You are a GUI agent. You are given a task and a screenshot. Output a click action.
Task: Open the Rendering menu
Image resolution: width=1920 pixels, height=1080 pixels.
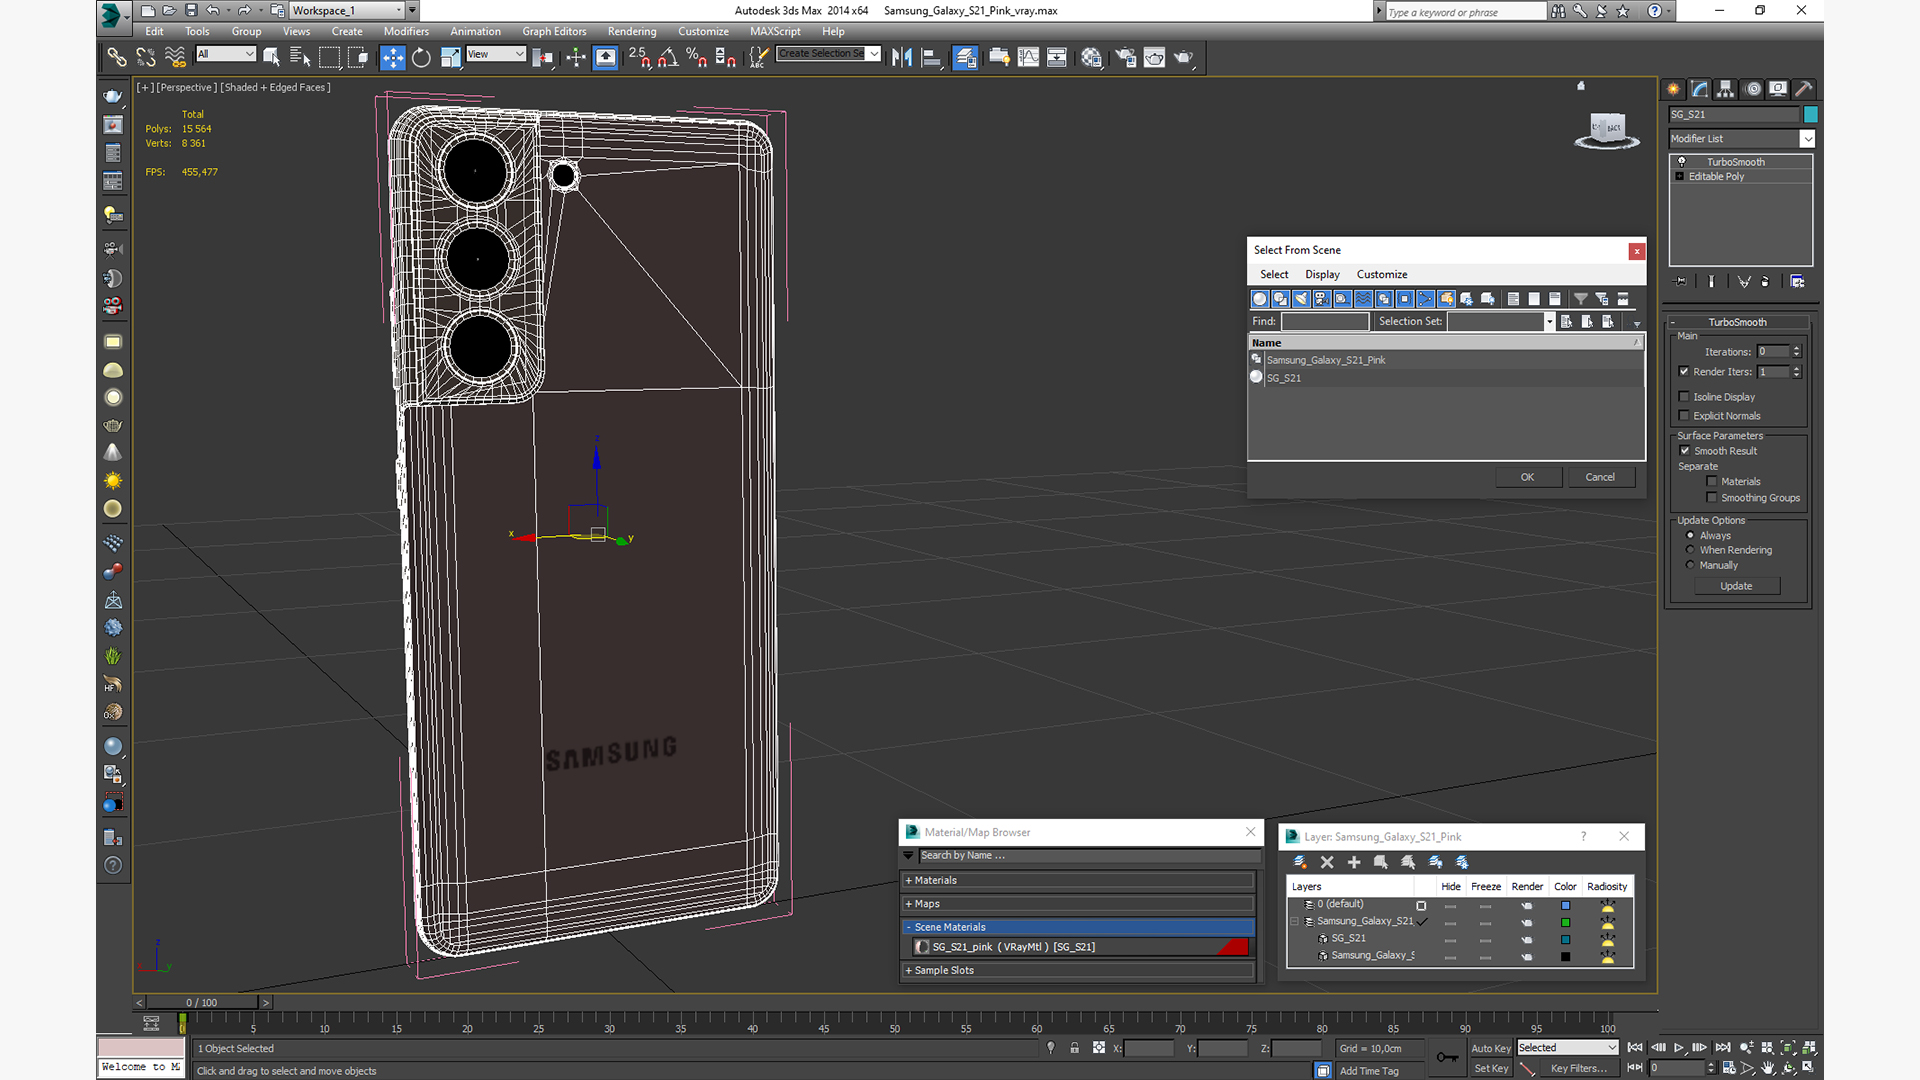(632, 31)
